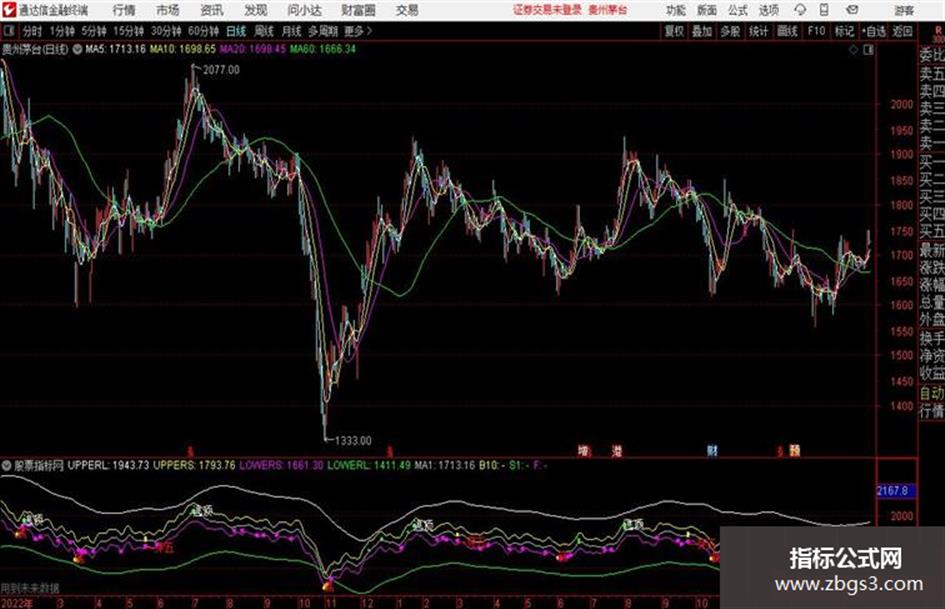The height and width of the screenshot is (609, 945).
Task: Click the 财 event marker below chart
Action: click(x=712, y=450)
